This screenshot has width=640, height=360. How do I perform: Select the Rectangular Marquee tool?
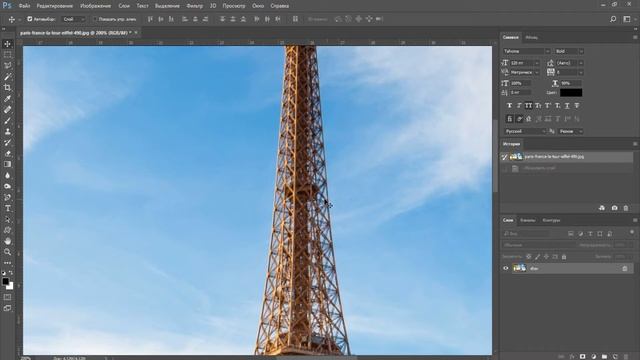(7, 55)
